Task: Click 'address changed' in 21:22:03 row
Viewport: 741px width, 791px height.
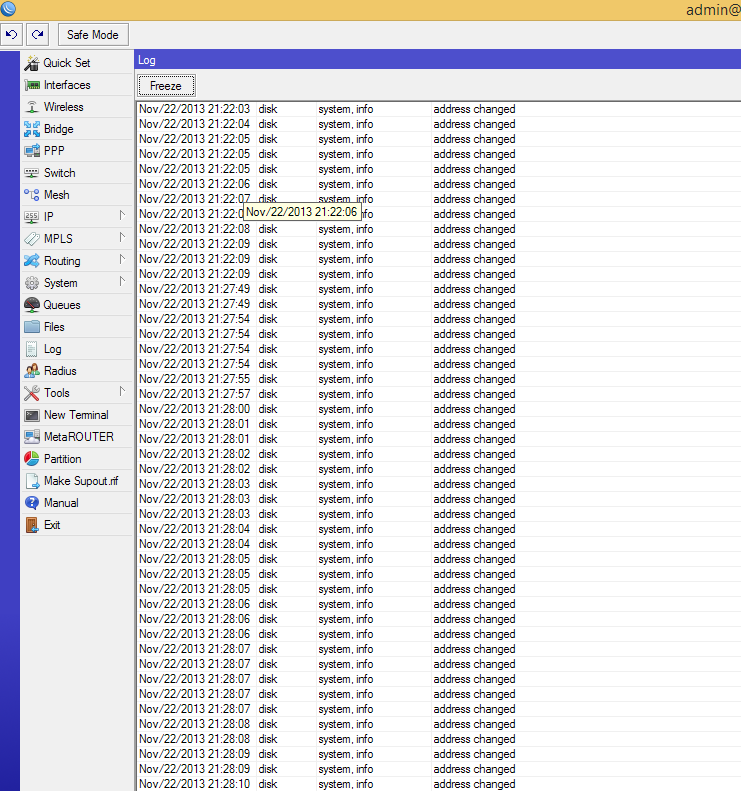Action: (x=474, y=109)
